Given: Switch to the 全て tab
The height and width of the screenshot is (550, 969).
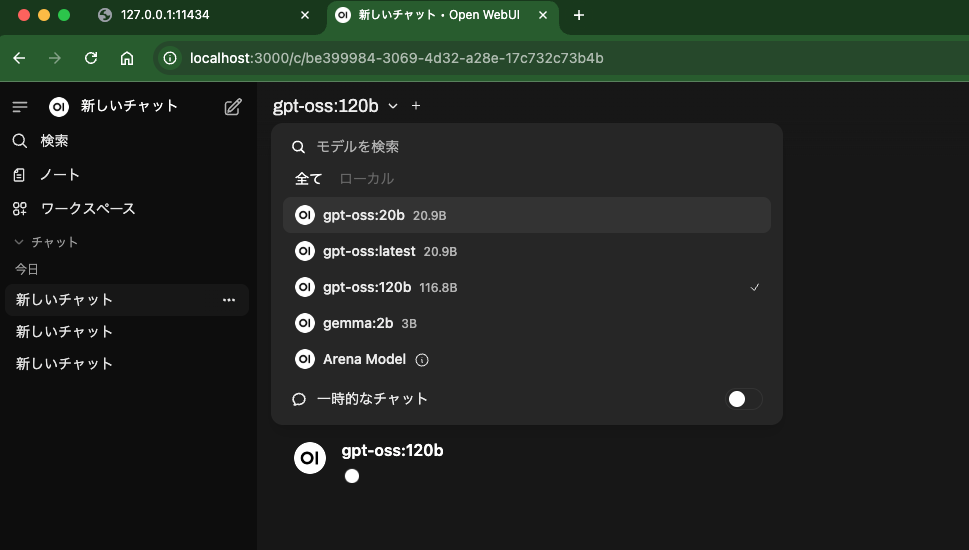Looking at the screenshot, I should coord(308,179).
